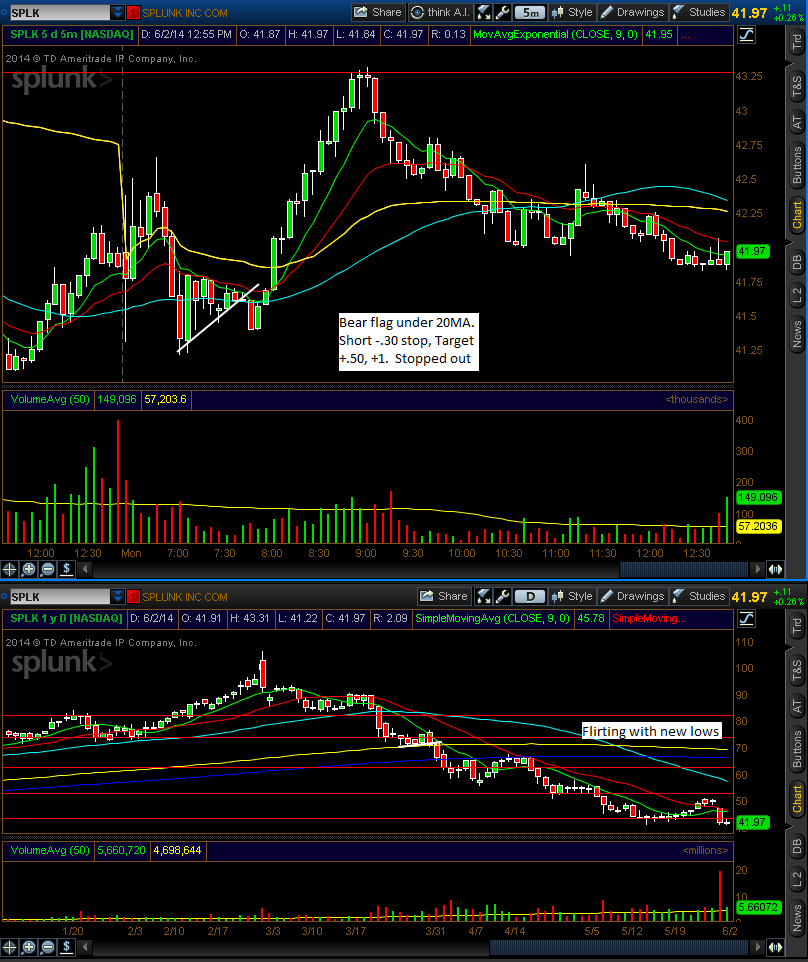The height and width of the screenshot is (962, 808).
Task: Select the Chart sidebar tab on lower chart
Action: pyautogui.click(x=796, y=799)
